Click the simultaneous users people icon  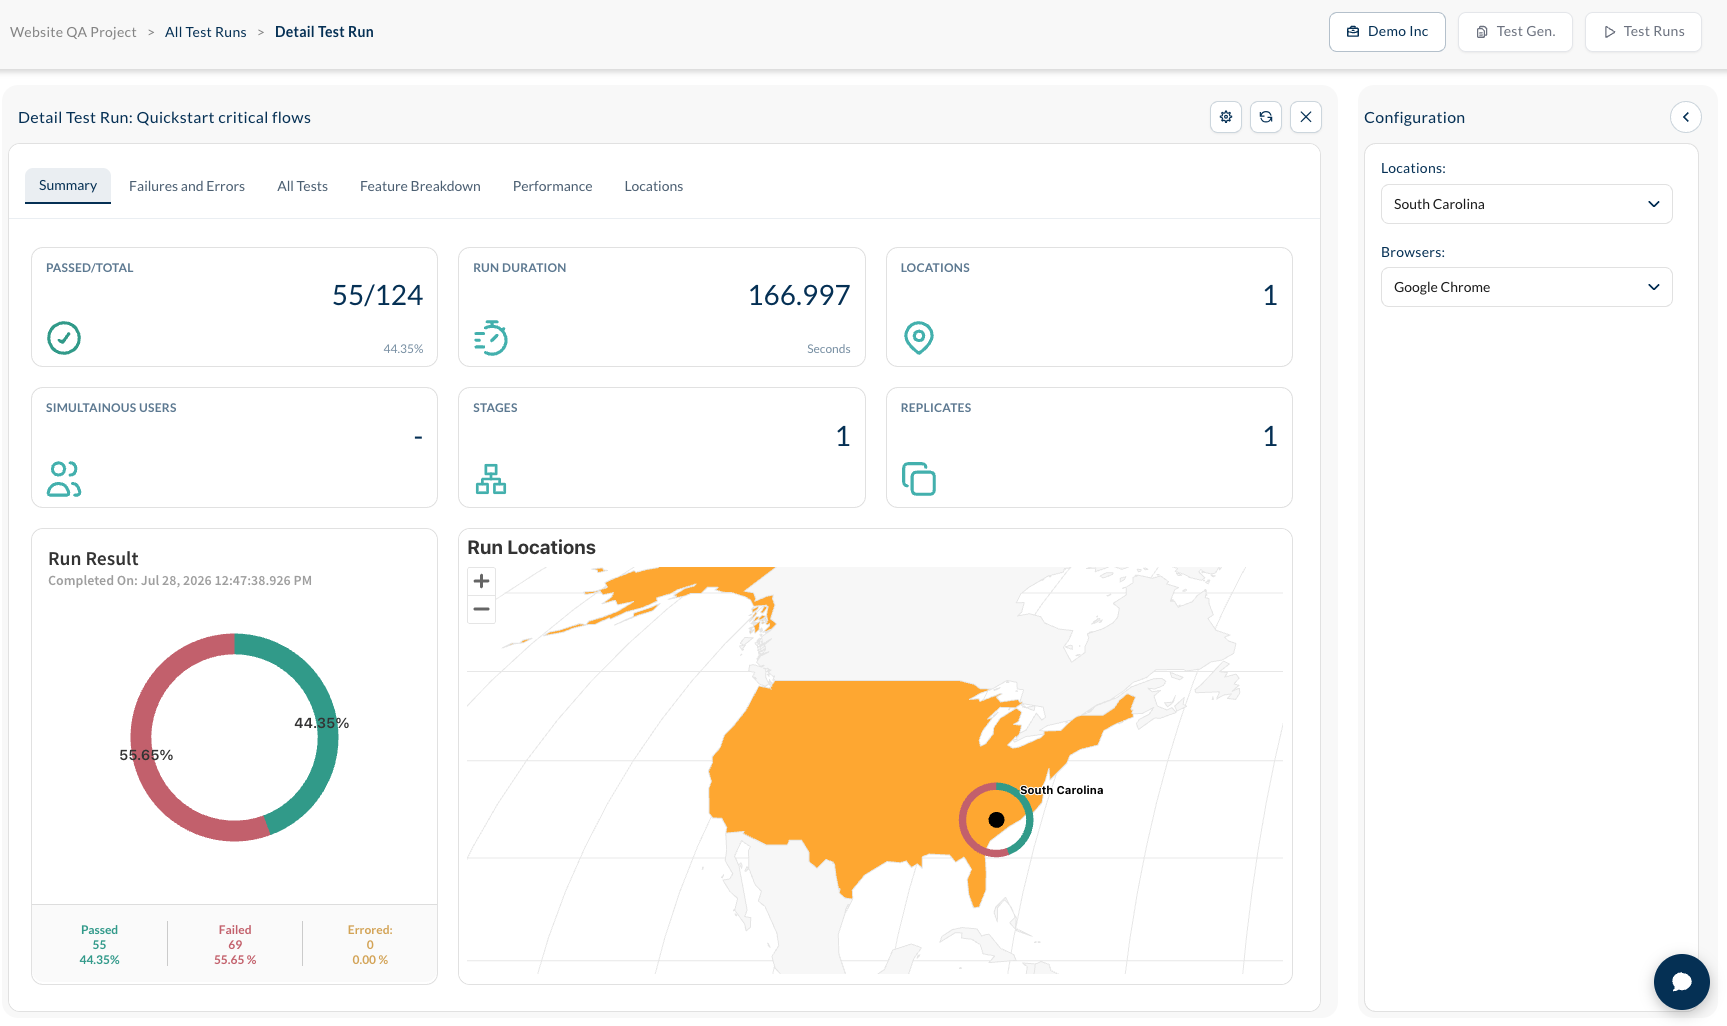pos(64,479)
